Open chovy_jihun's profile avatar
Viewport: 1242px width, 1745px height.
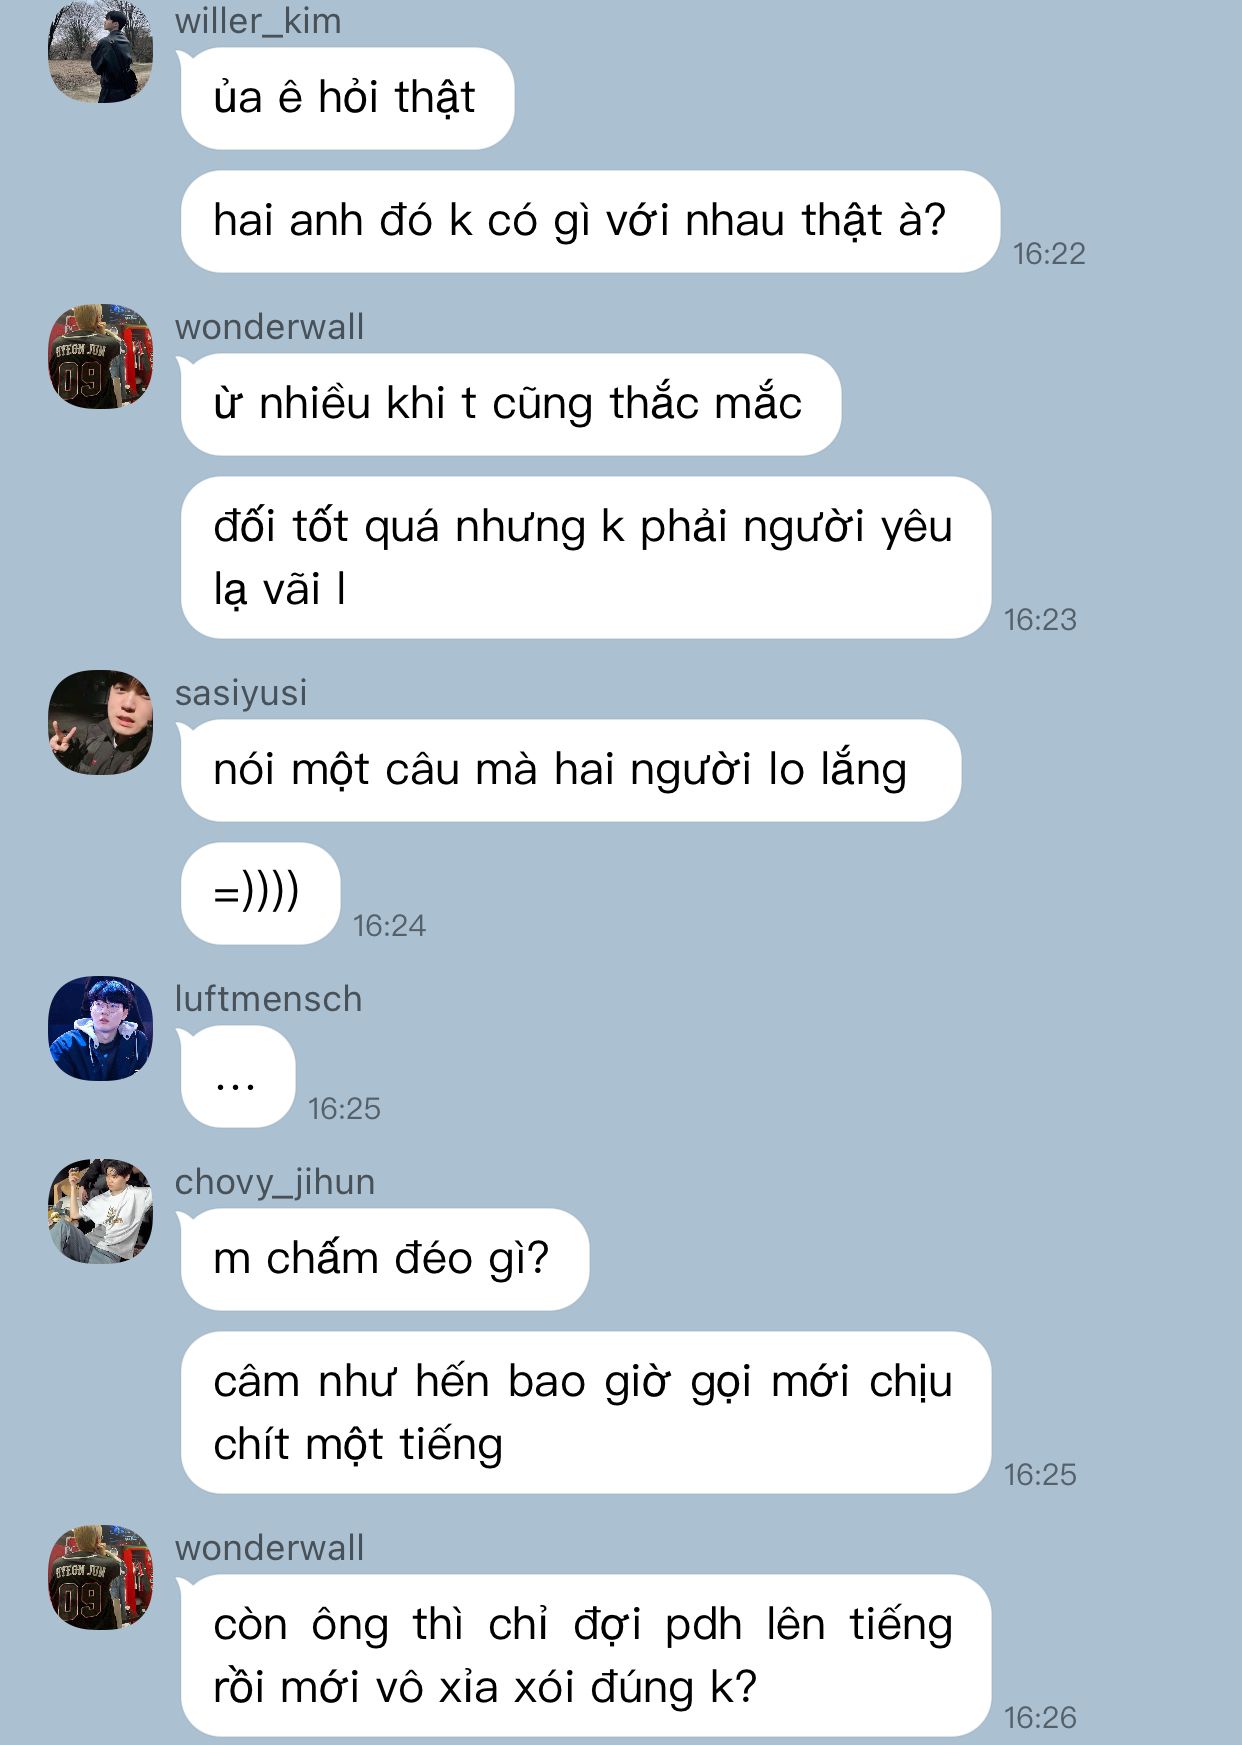tap(100, 1211)
